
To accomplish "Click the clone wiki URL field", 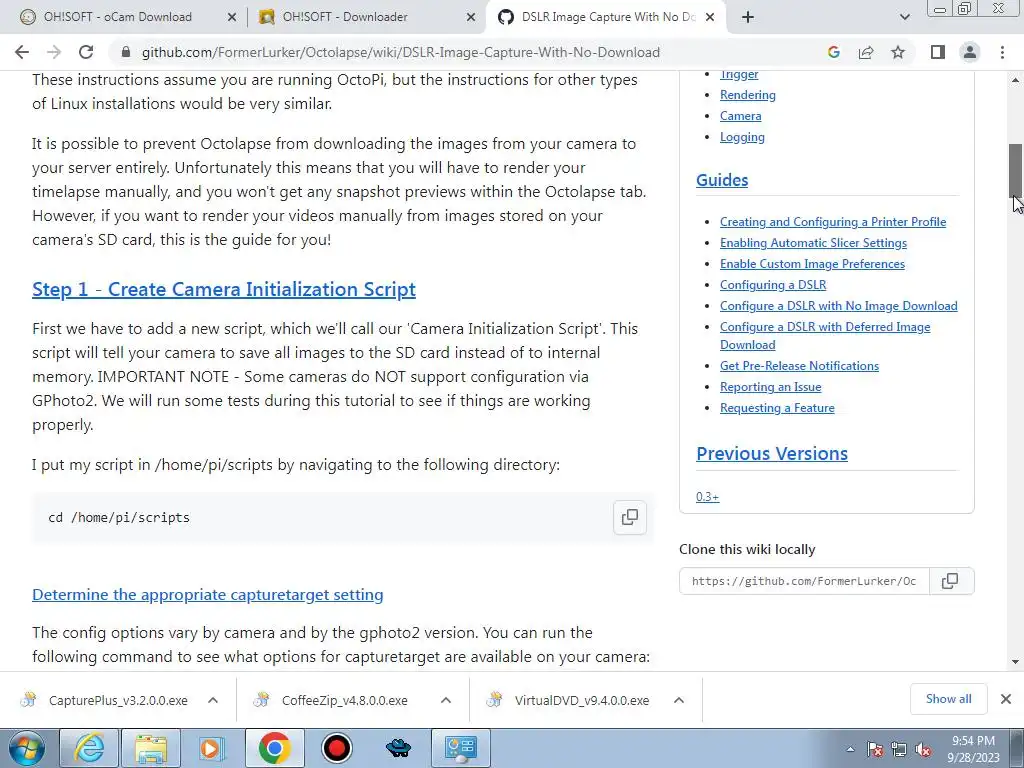I will point(804,581).
